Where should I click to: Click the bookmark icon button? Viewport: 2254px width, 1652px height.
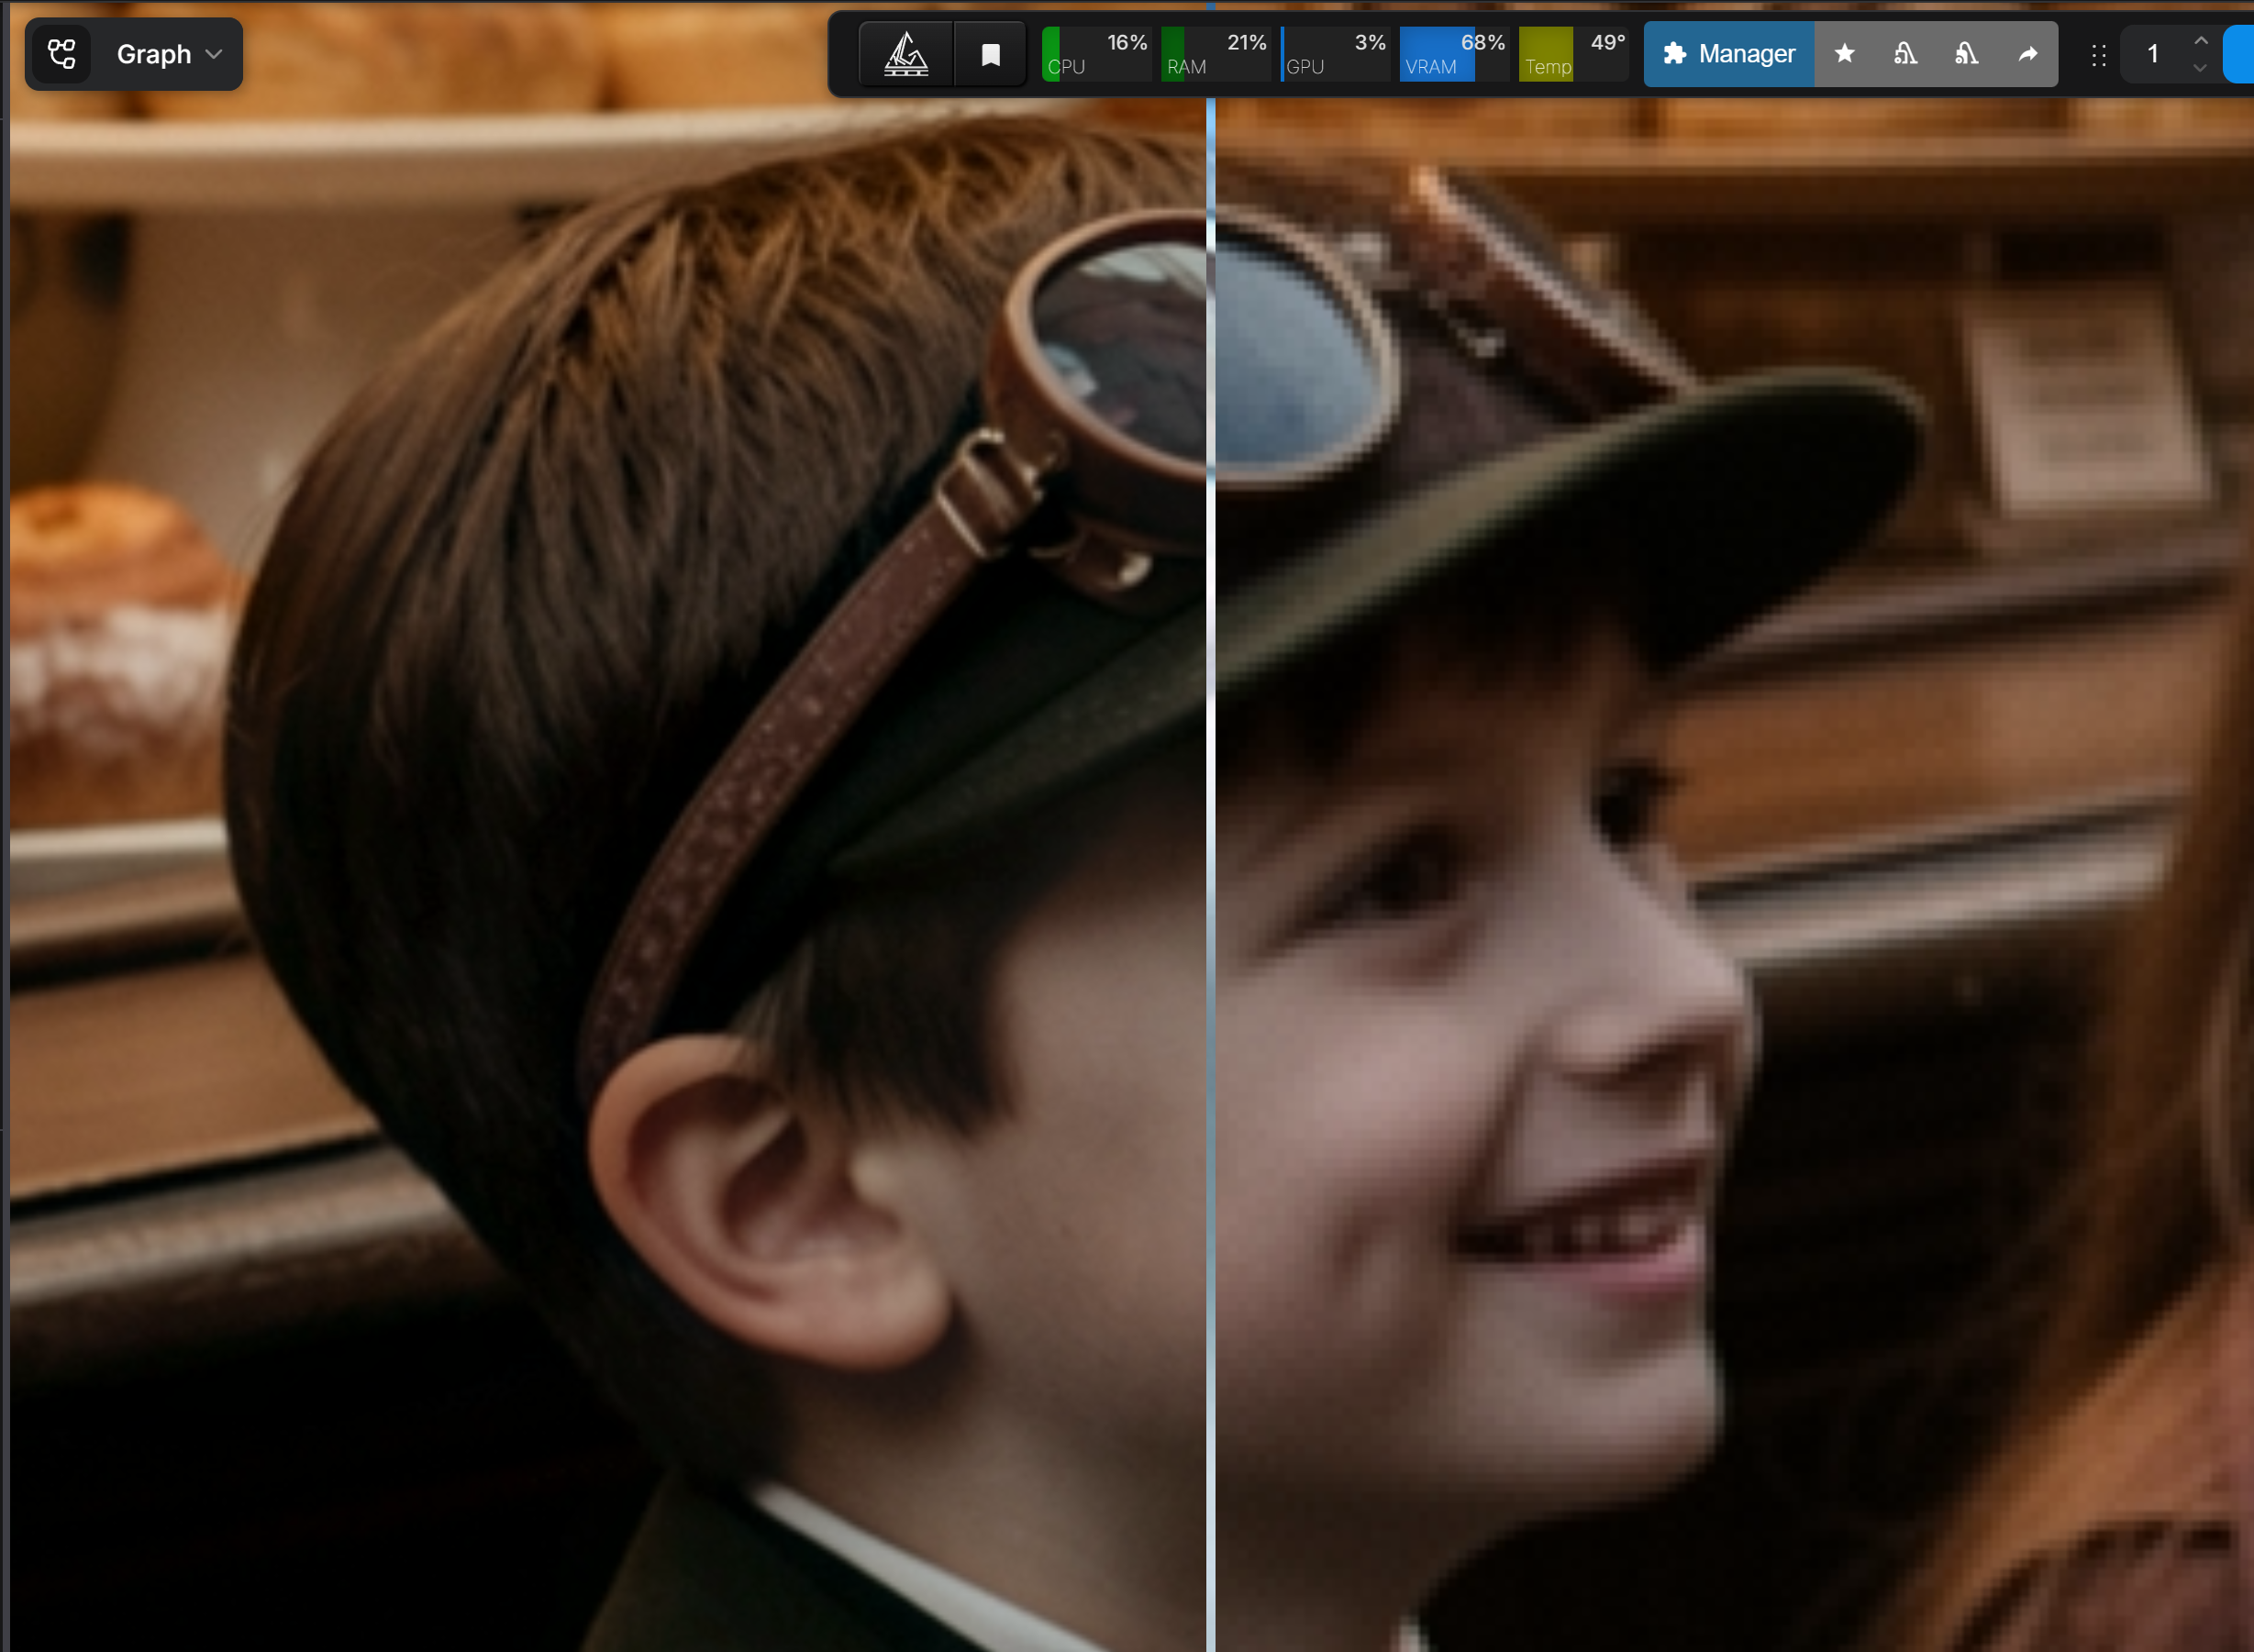pos(990,54)
